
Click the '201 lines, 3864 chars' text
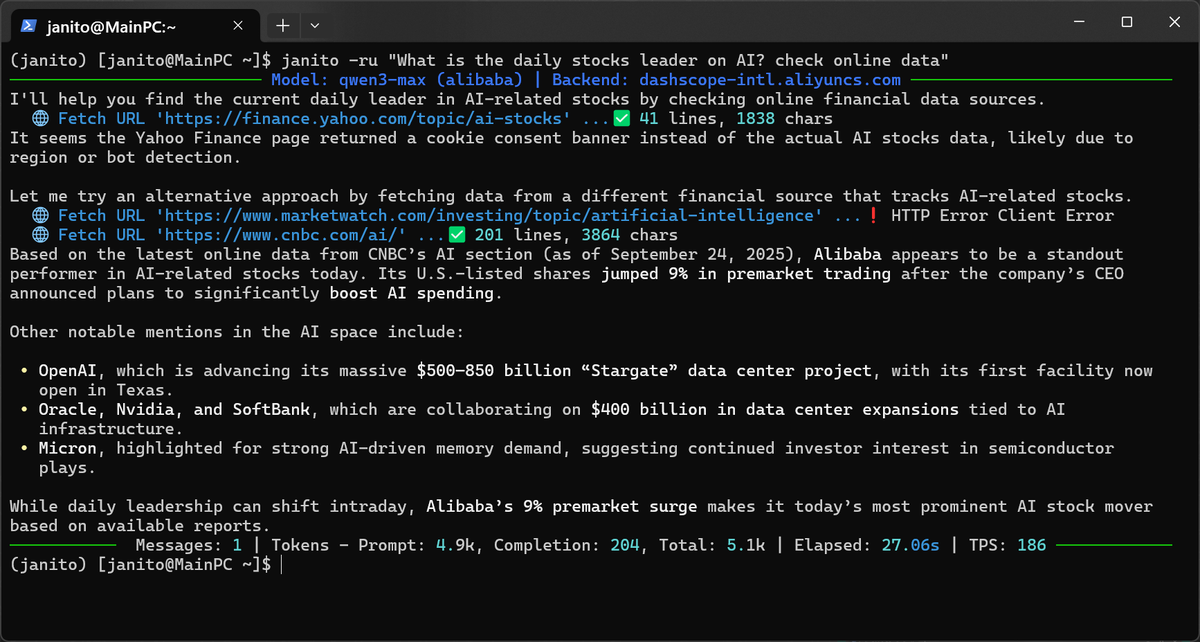[x=576, y=235]
